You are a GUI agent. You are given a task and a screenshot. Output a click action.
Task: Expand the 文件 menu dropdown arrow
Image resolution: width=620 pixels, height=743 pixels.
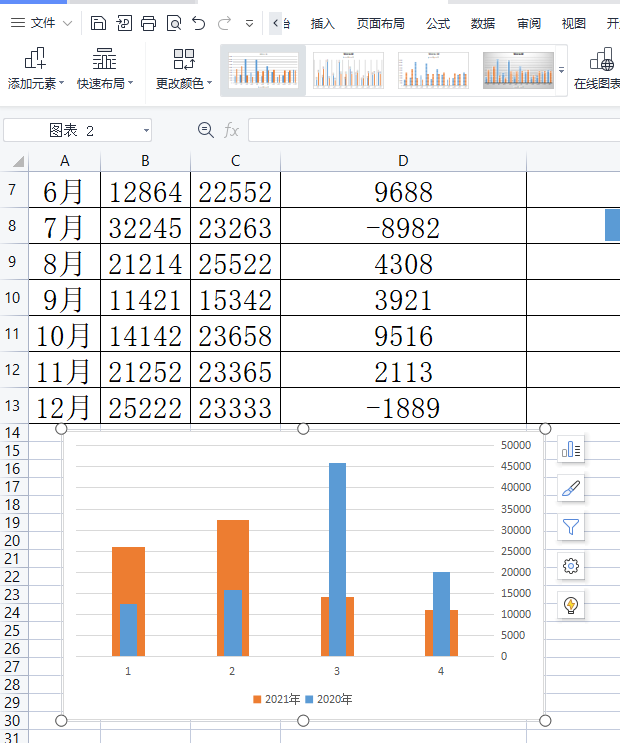click(x=67, y=23)
